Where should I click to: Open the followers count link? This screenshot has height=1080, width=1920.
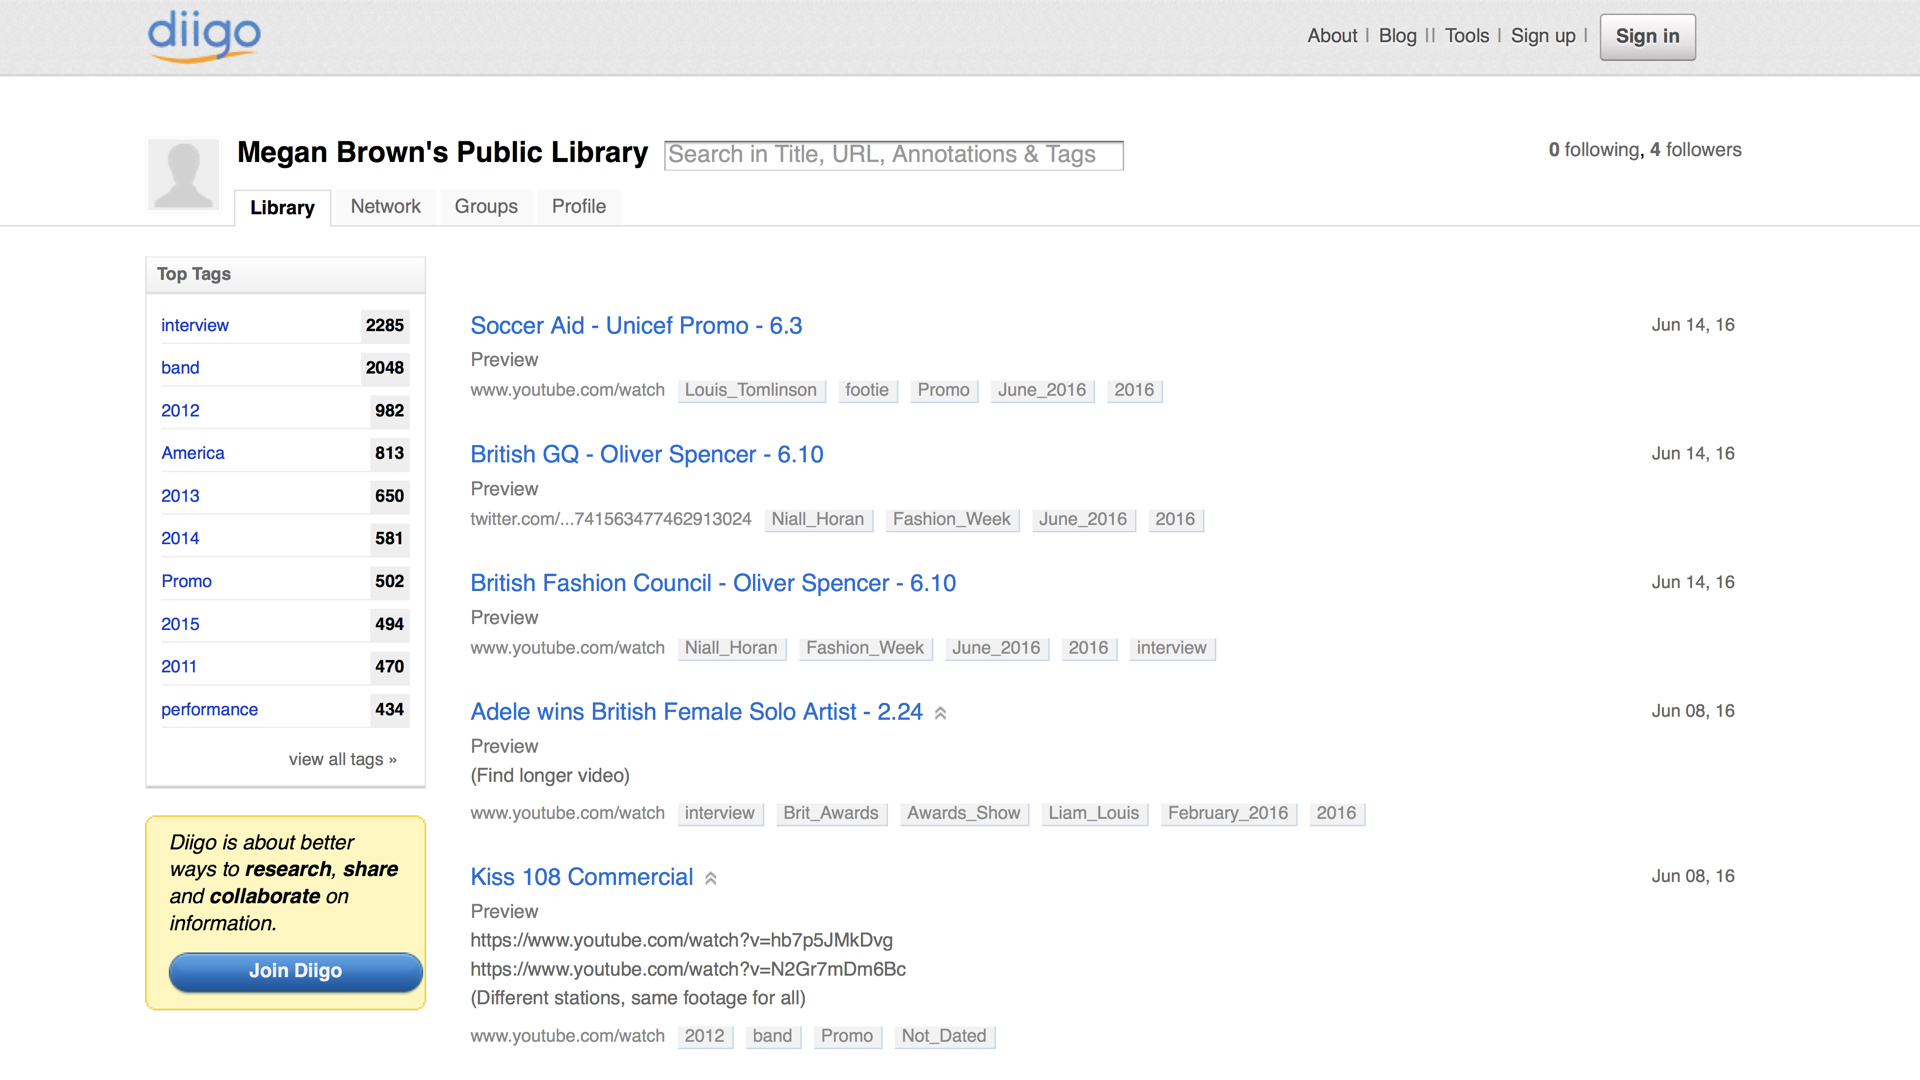pos(1695,150)
